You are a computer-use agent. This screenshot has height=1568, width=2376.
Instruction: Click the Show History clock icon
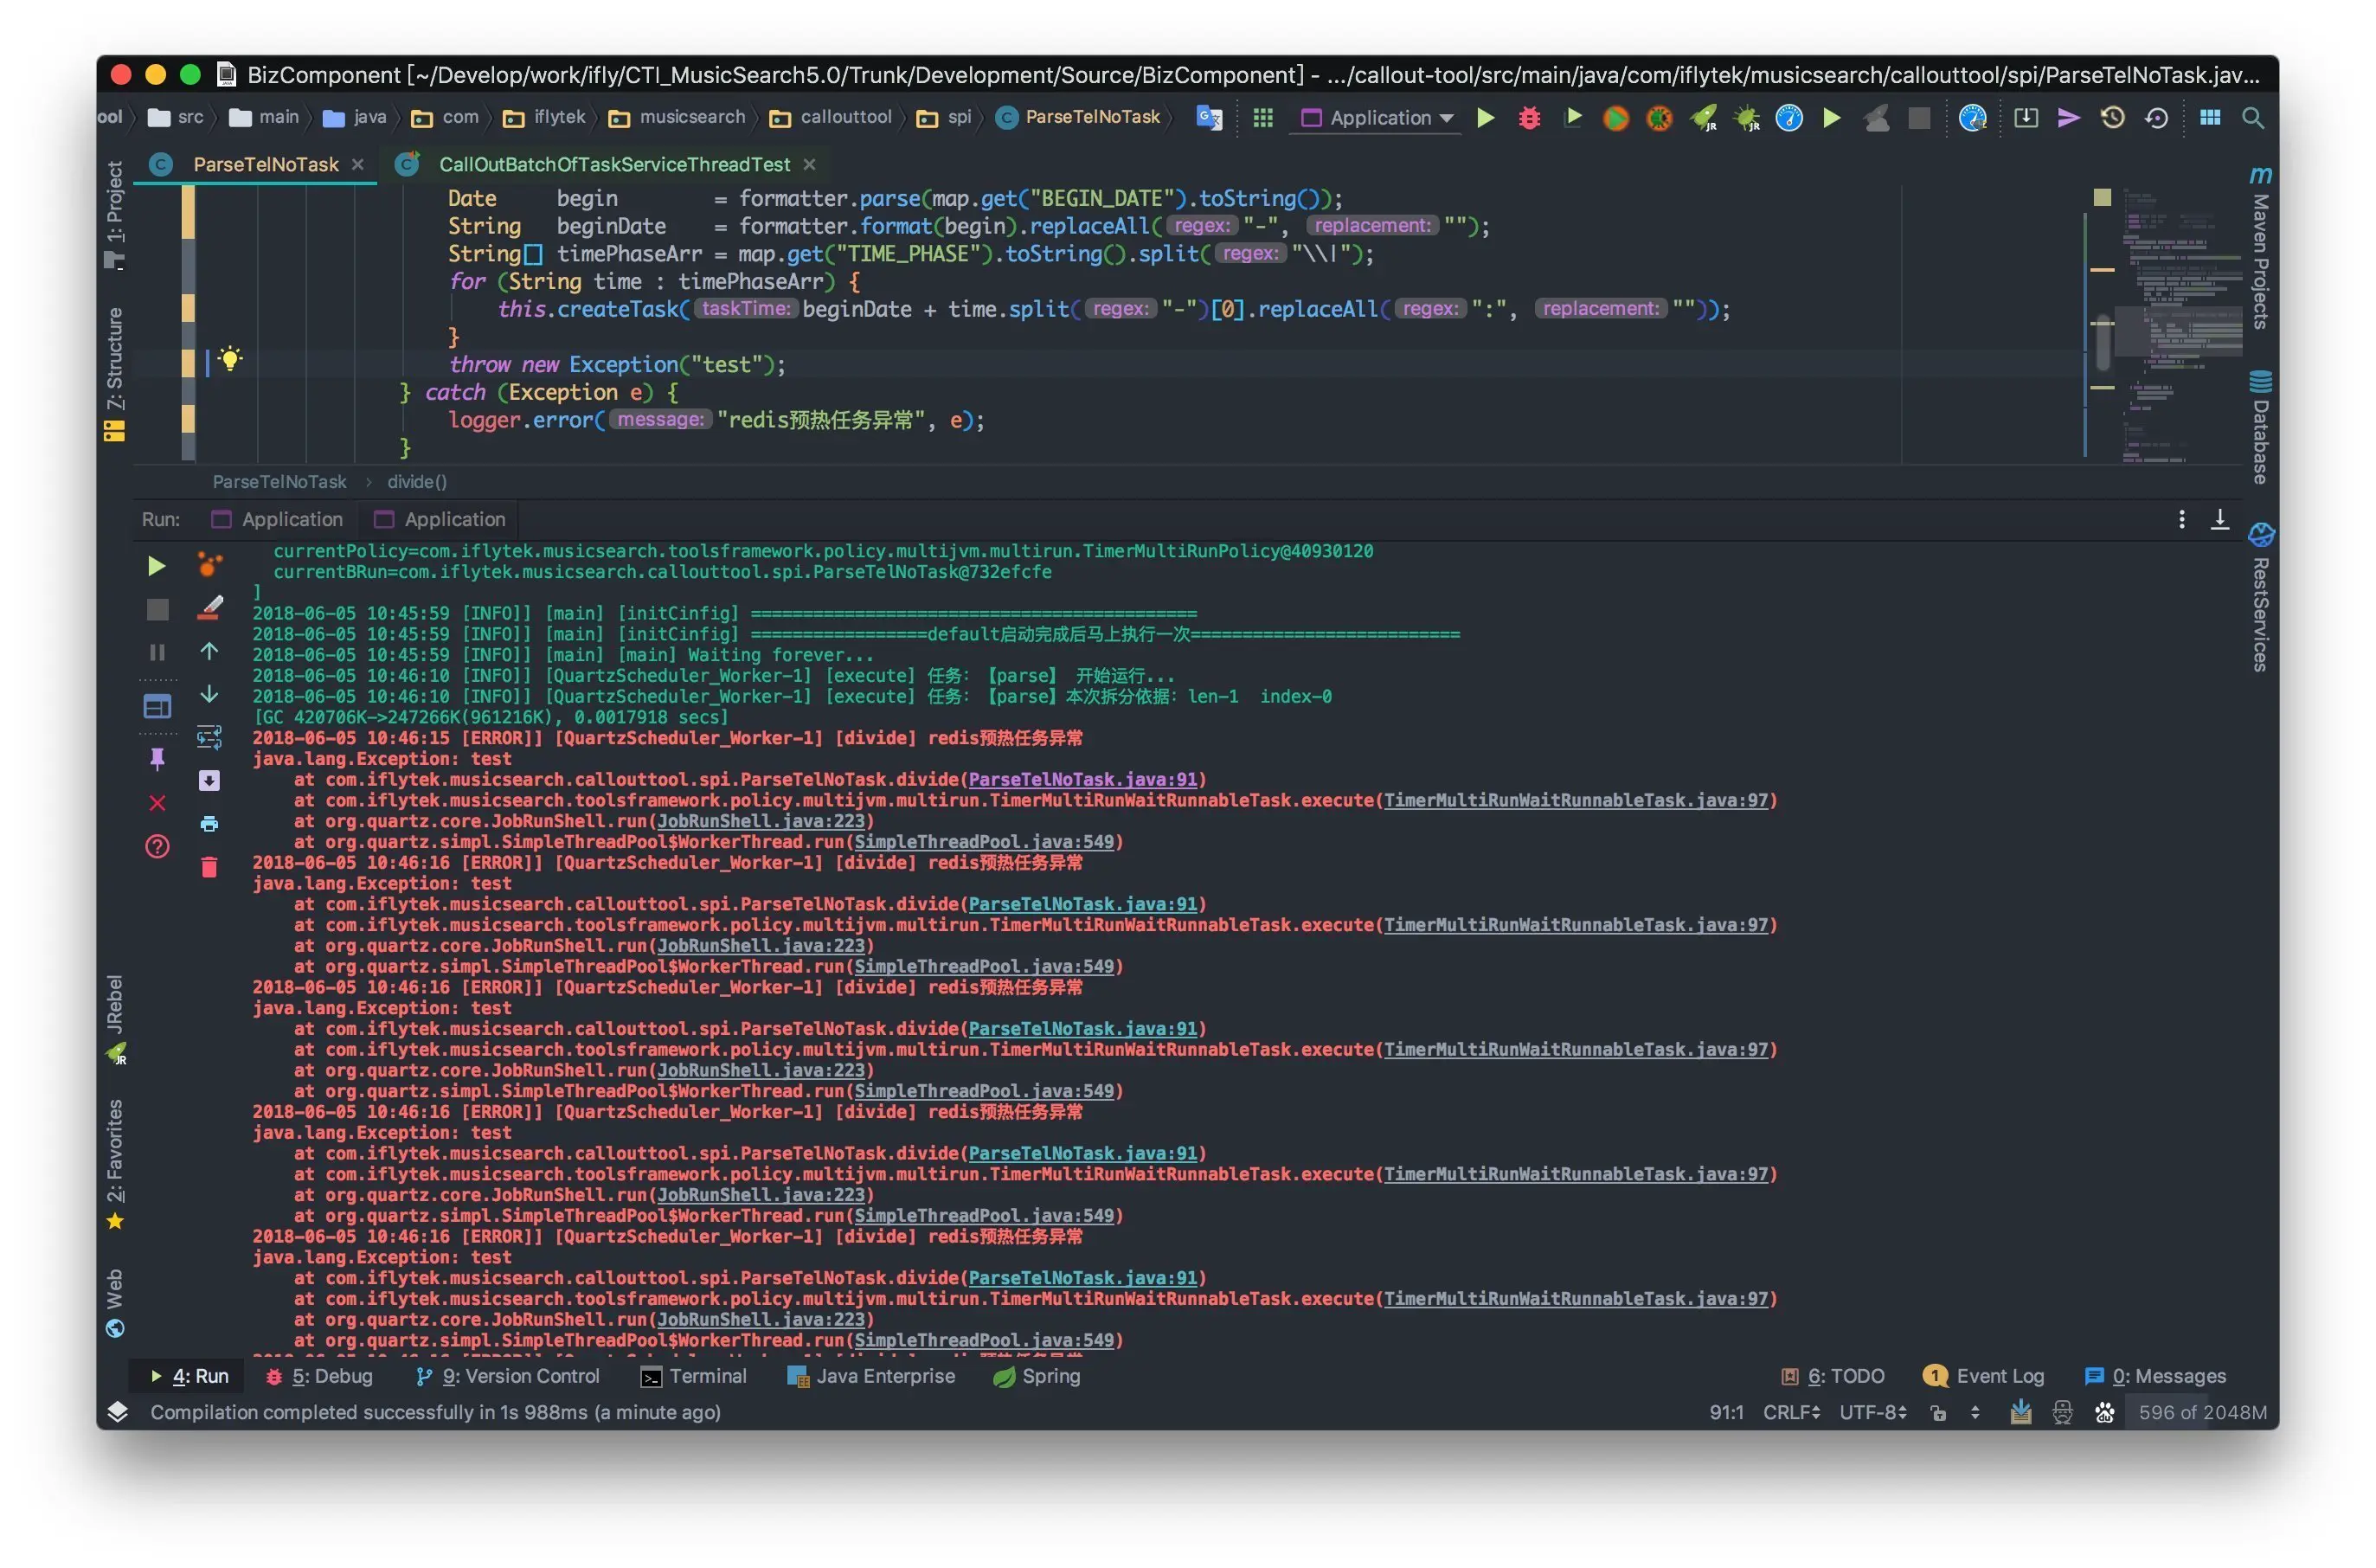(2112, 118)
